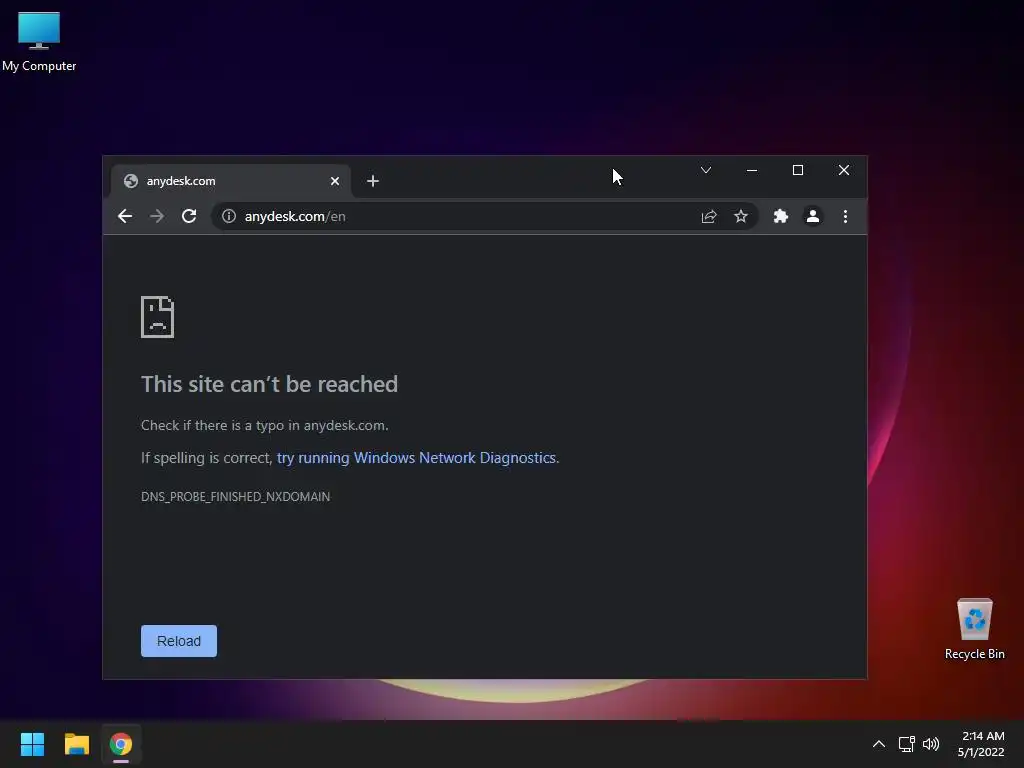Close the Chrome window

pos(844,170)
